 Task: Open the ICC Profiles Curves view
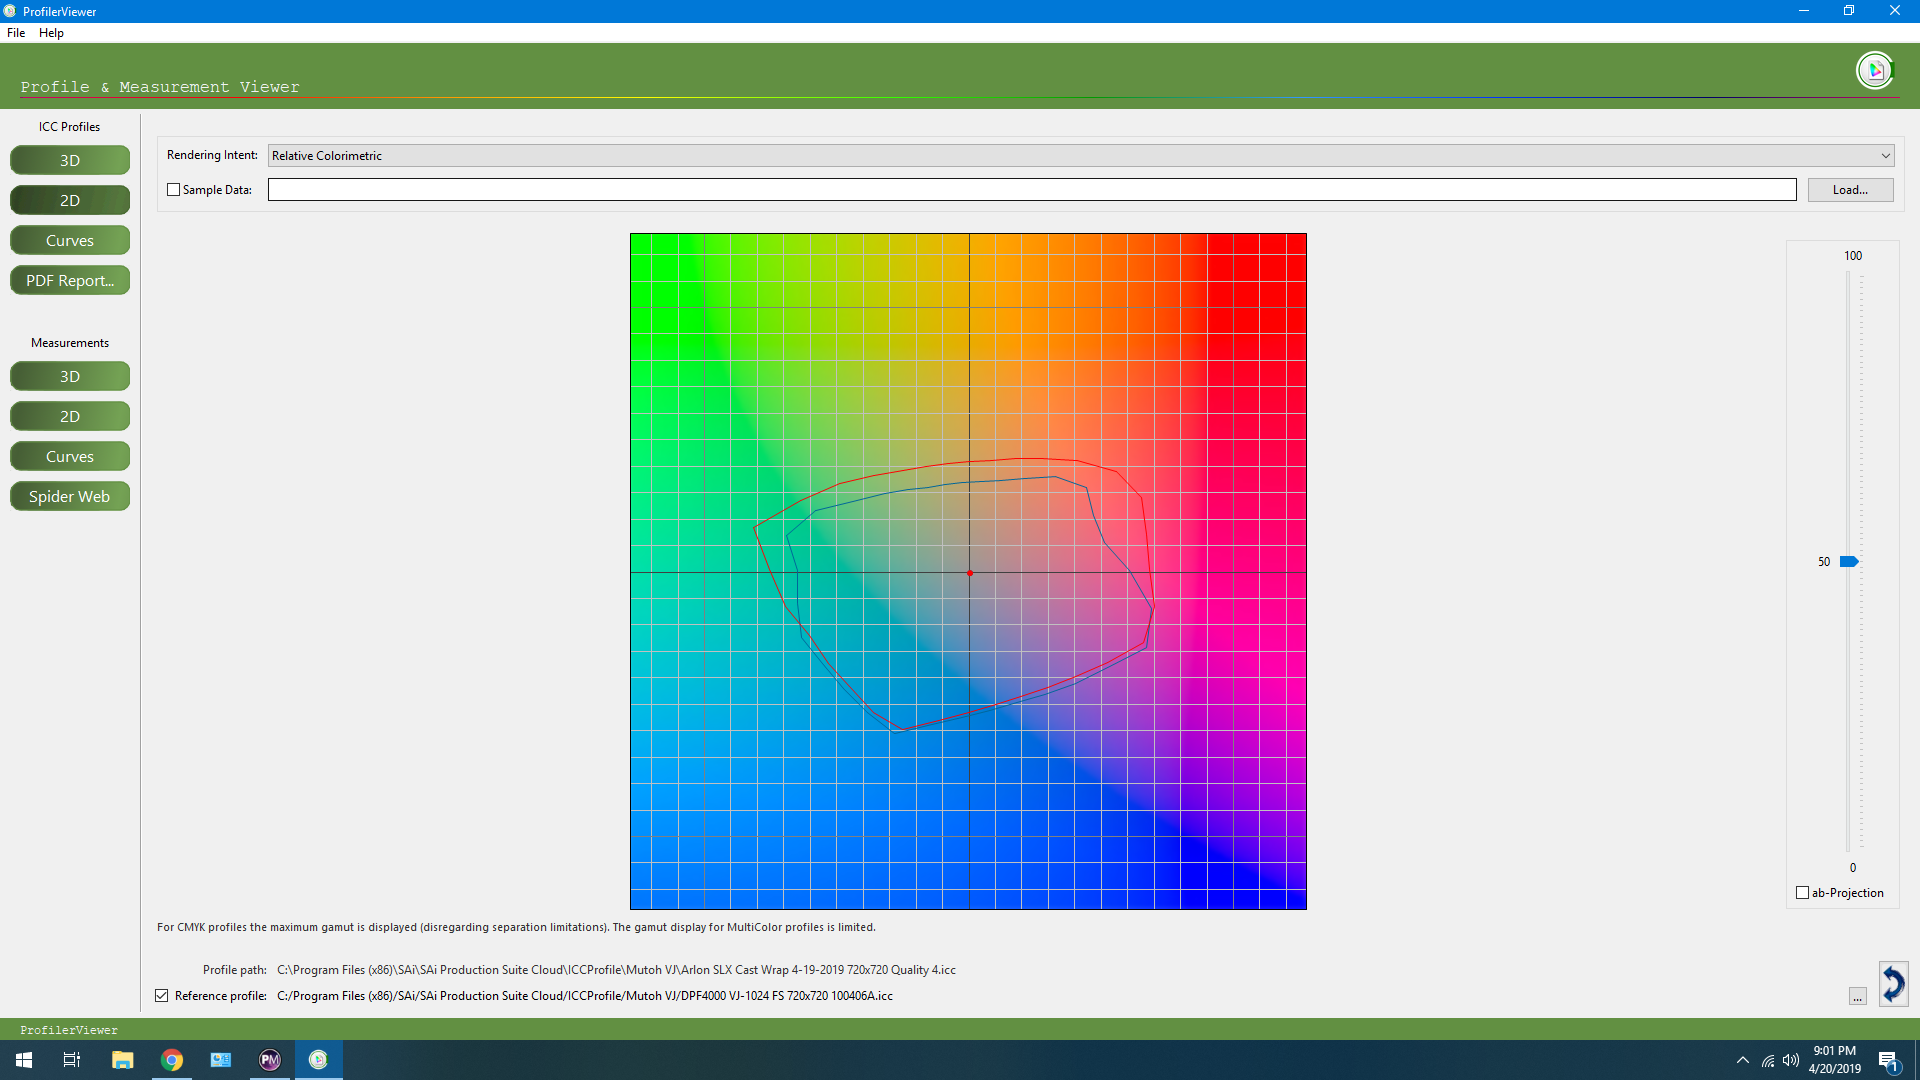point(70,240)
